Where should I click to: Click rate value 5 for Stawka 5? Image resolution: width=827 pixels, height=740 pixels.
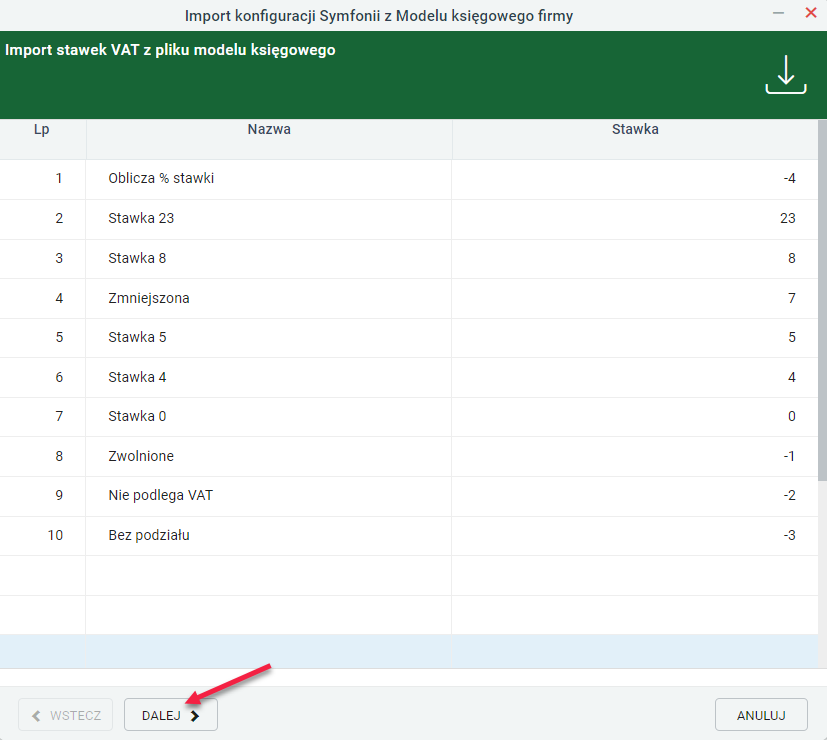pos(792,338)
